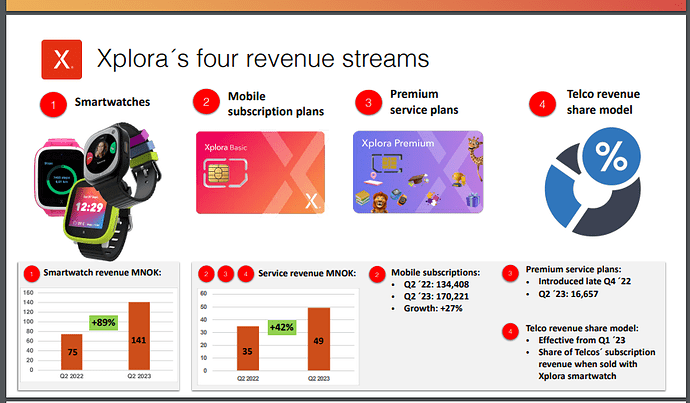Click the "Smartwatches" heading

tap(112, 102)
